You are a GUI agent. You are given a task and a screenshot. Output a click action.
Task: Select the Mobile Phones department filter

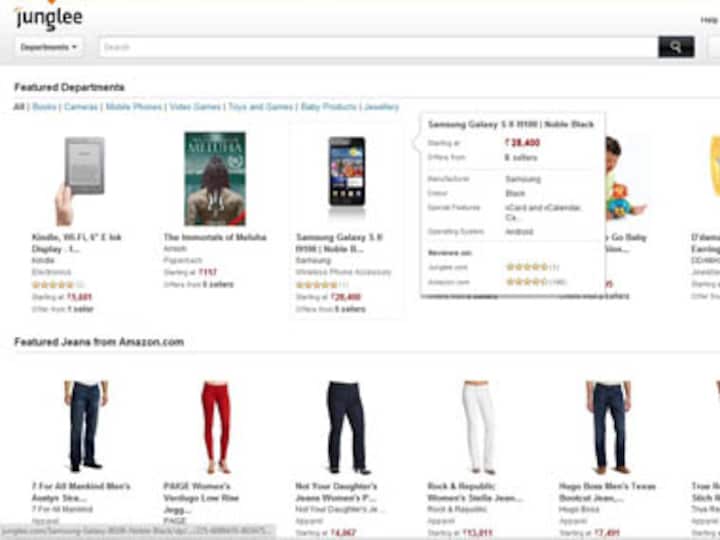click(x=134, y=107)
